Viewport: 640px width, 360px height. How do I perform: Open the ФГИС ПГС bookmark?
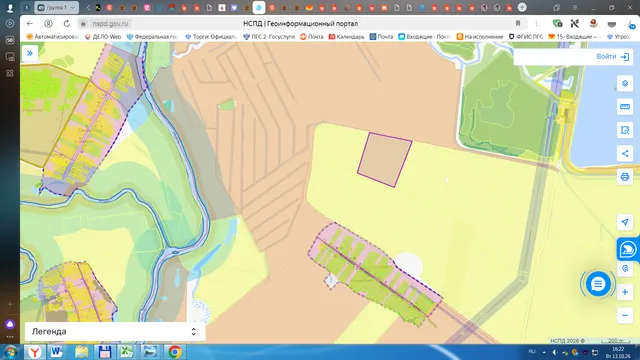click(526, 37)
